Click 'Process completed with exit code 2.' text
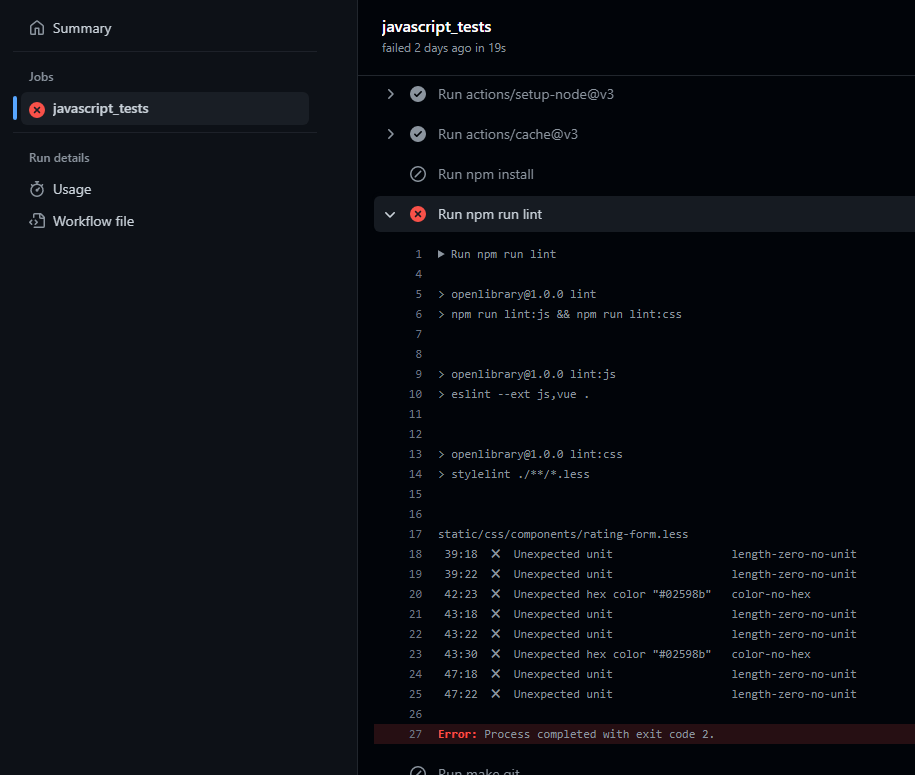The image size is (915, 775). 599,734
